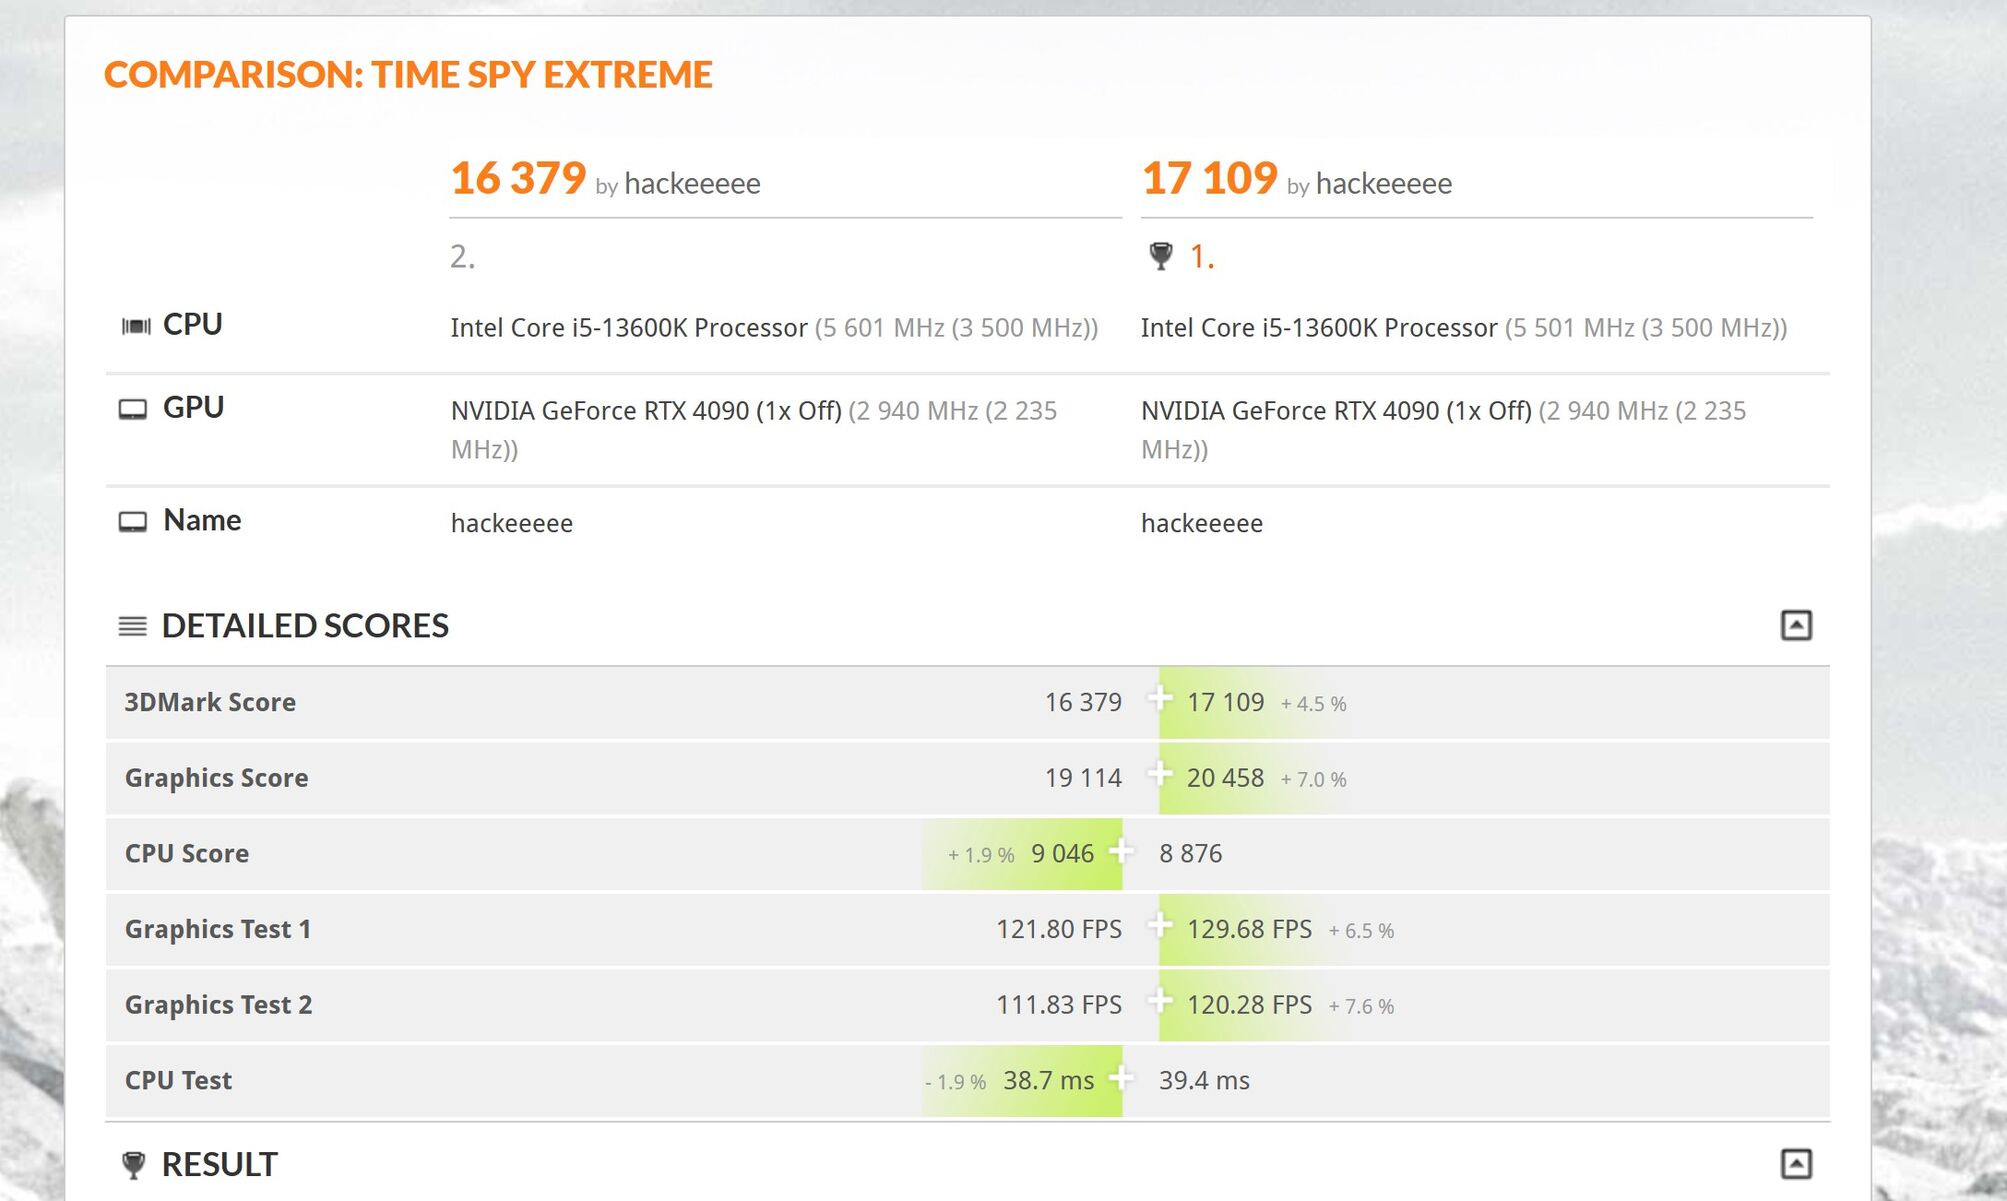This screenshot has width=2007, height=1201.
Task: Open the 17 109 score result
Action: click(1209, 179)
